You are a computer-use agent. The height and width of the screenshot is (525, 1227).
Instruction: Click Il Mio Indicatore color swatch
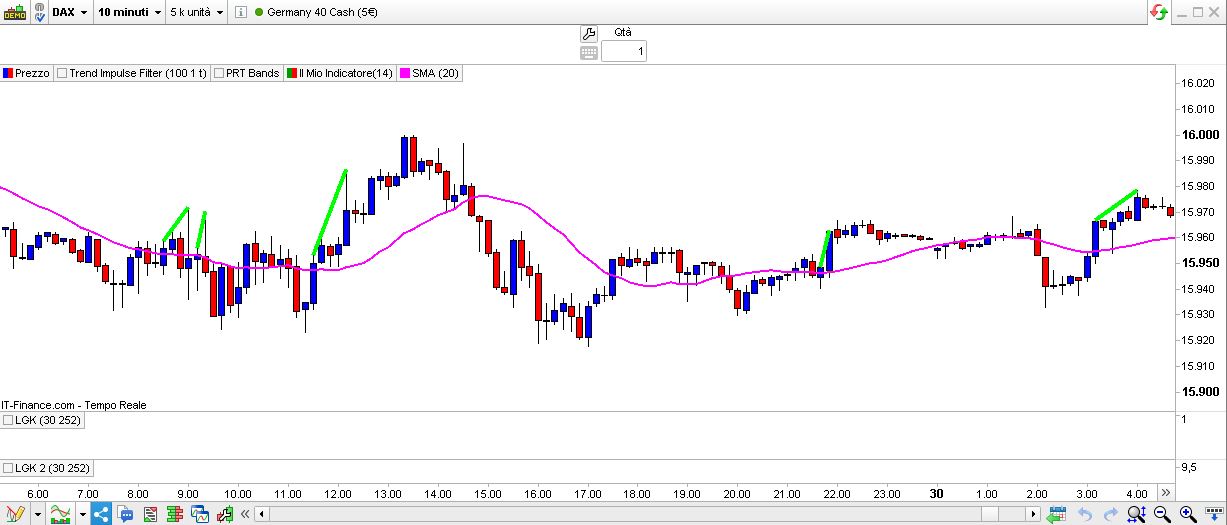(292, 73)
